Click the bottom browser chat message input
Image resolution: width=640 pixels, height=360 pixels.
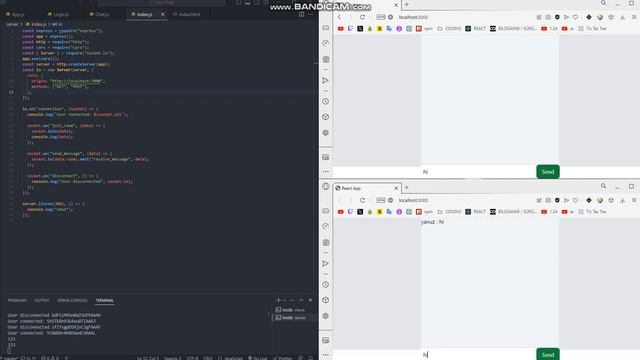click(x=479, y=354)
